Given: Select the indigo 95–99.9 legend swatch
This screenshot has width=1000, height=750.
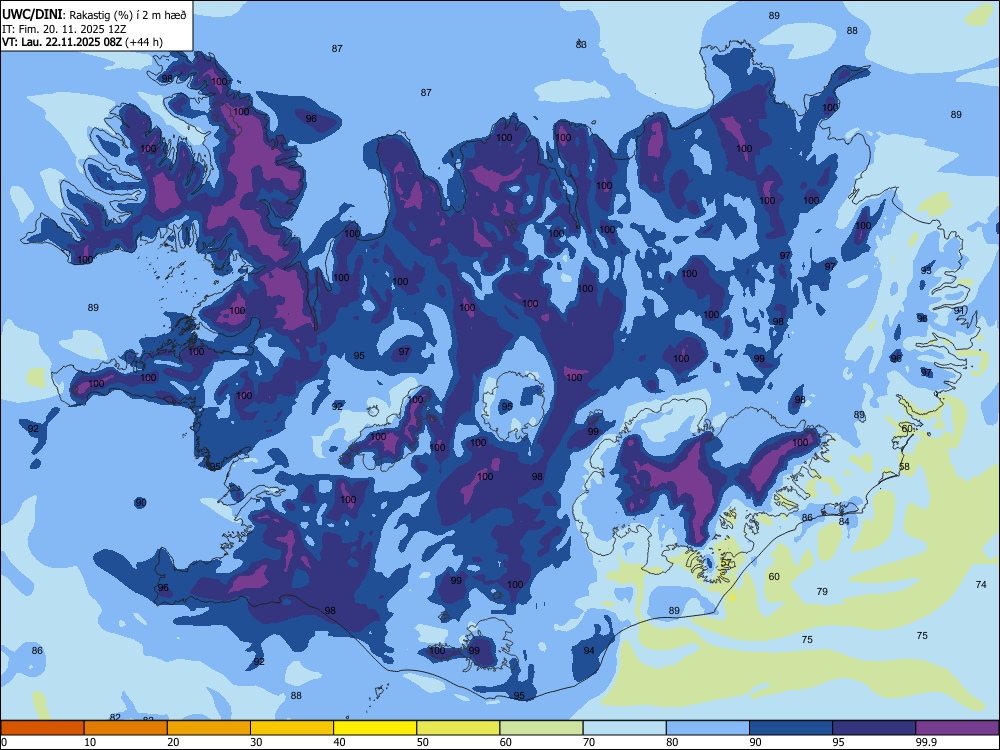Looking at the screenshot, I should tap(874, 728).
